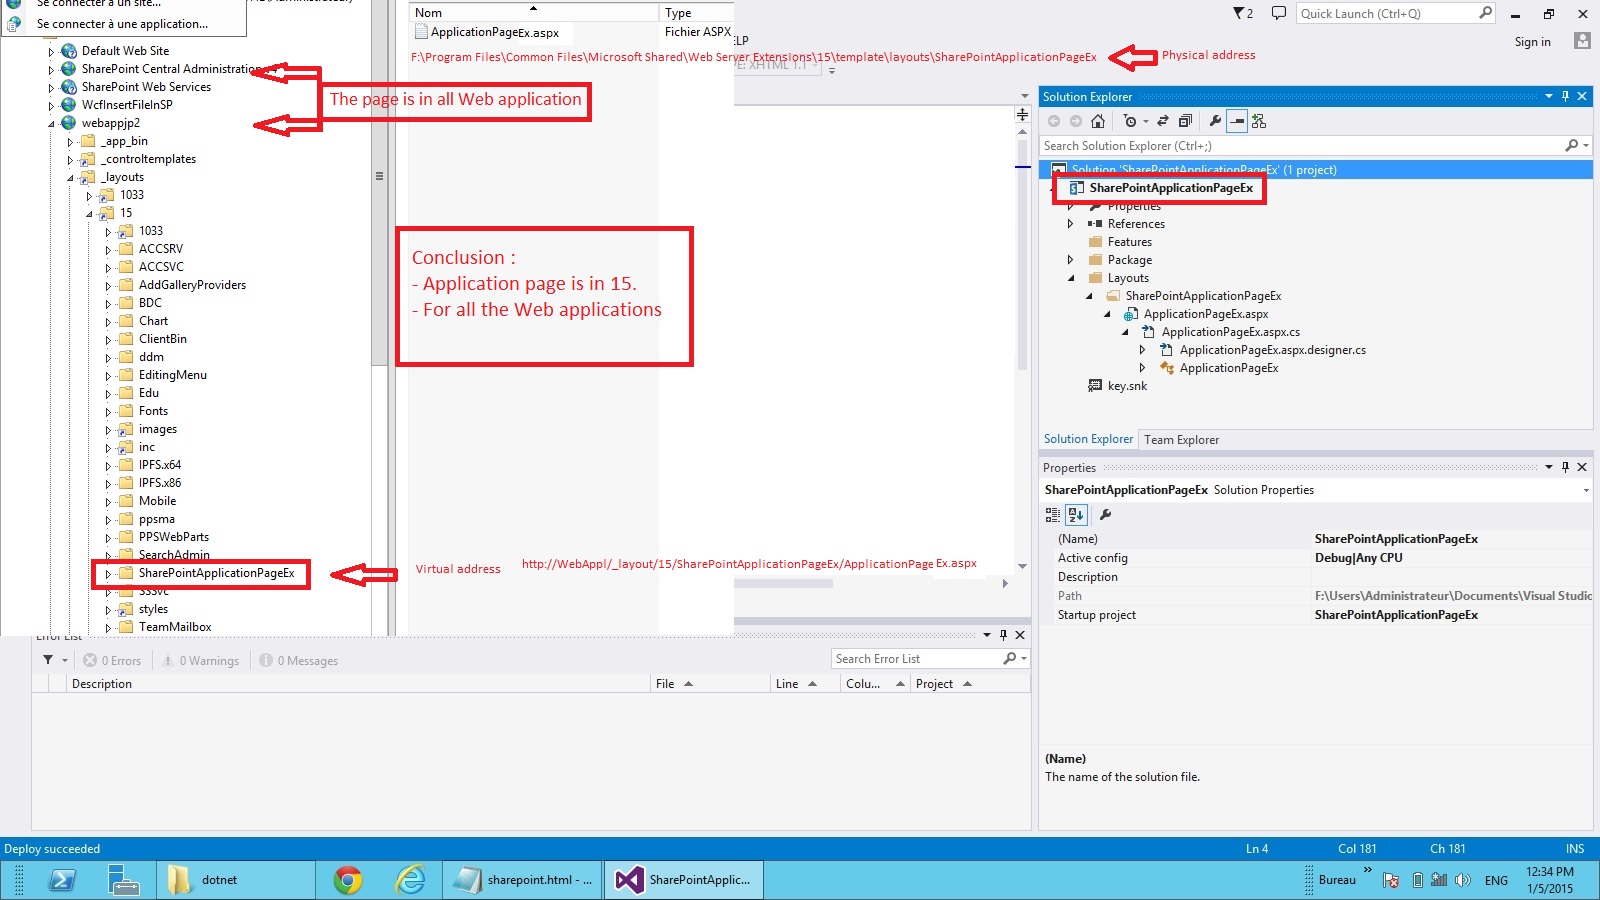Click Solution Explorer Back navigation arrow
Screen dimensions: 1600x900
[x=1054, y=121]
